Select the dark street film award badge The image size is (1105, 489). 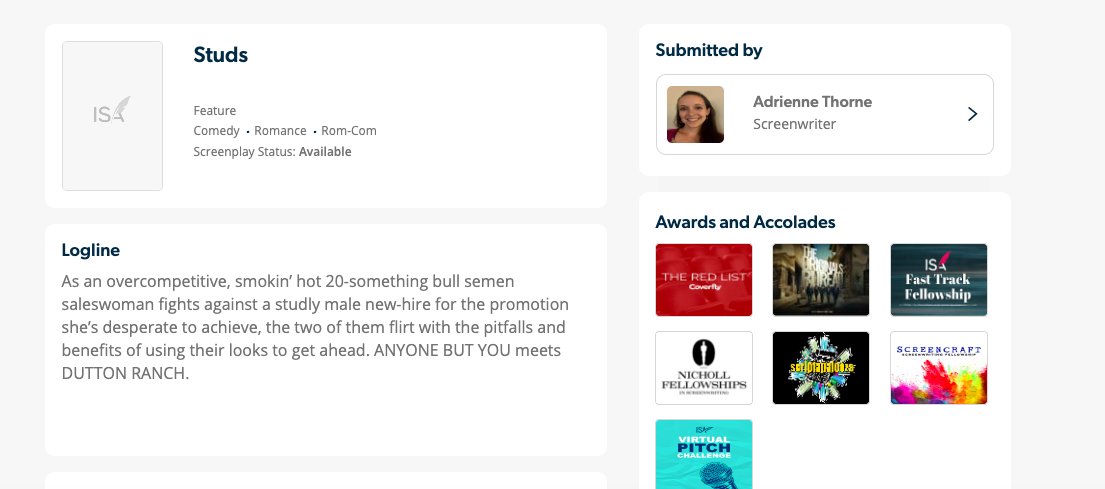click(820, 280)
